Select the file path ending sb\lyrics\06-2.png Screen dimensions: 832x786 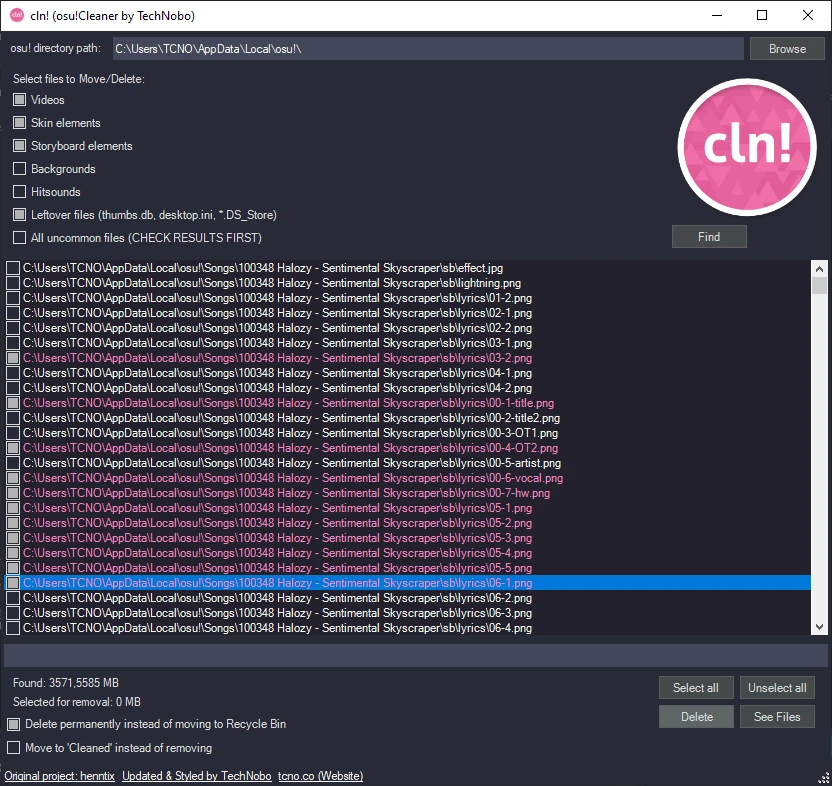[x=277, y=598]
